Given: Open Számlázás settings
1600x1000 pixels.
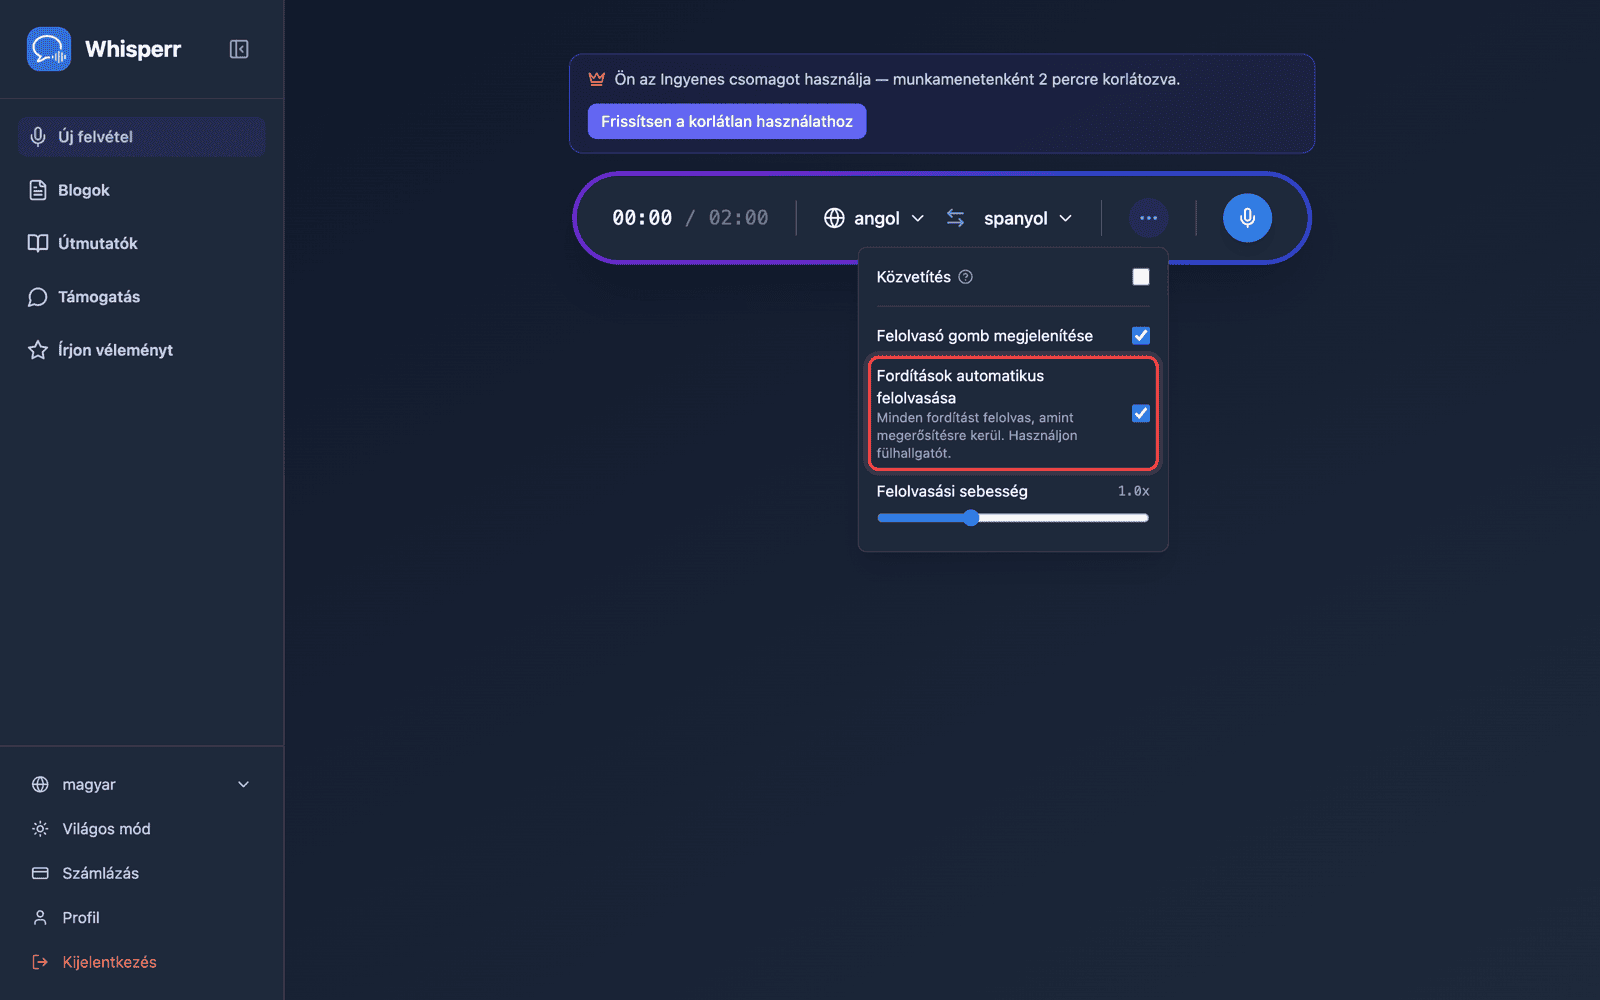Looking at the screenshot, I should coord(142,873).
